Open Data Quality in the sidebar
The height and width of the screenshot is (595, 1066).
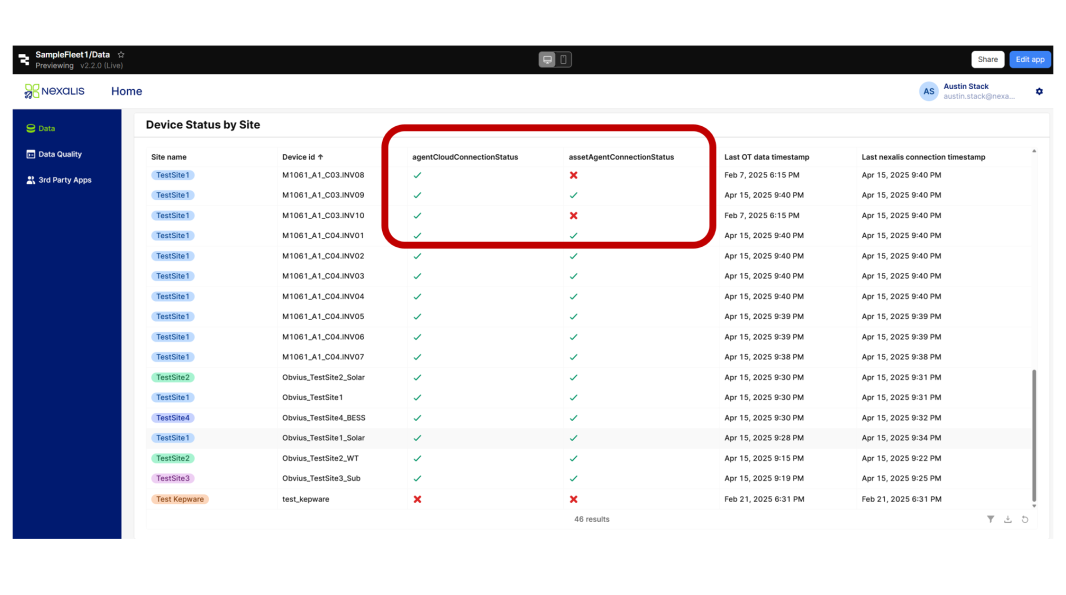(54, 154)
